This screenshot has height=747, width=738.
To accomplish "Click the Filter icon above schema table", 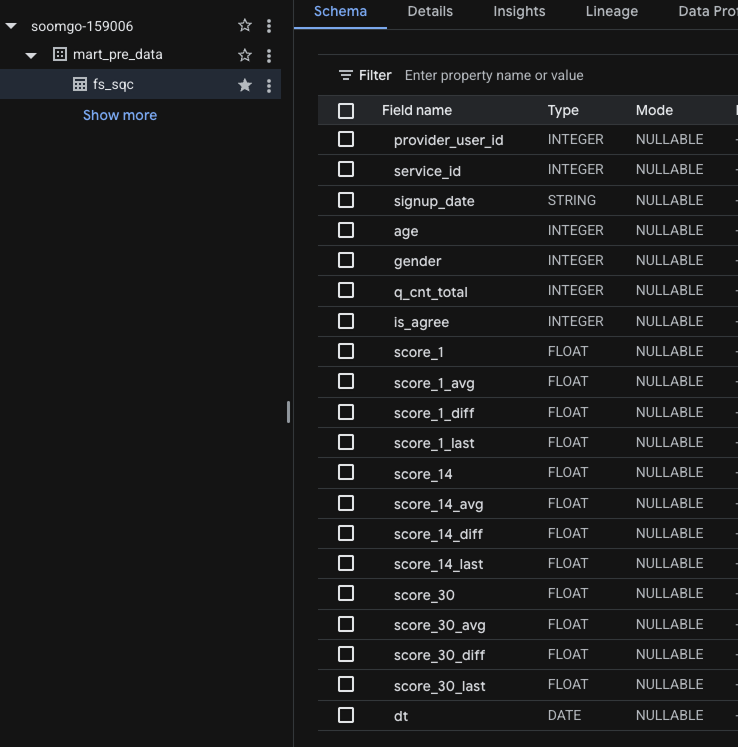I will [346, 75].
